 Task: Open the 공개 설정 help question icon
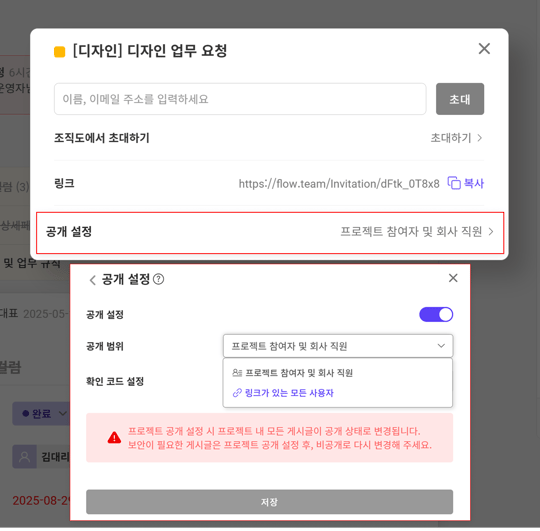click(158, 279)
